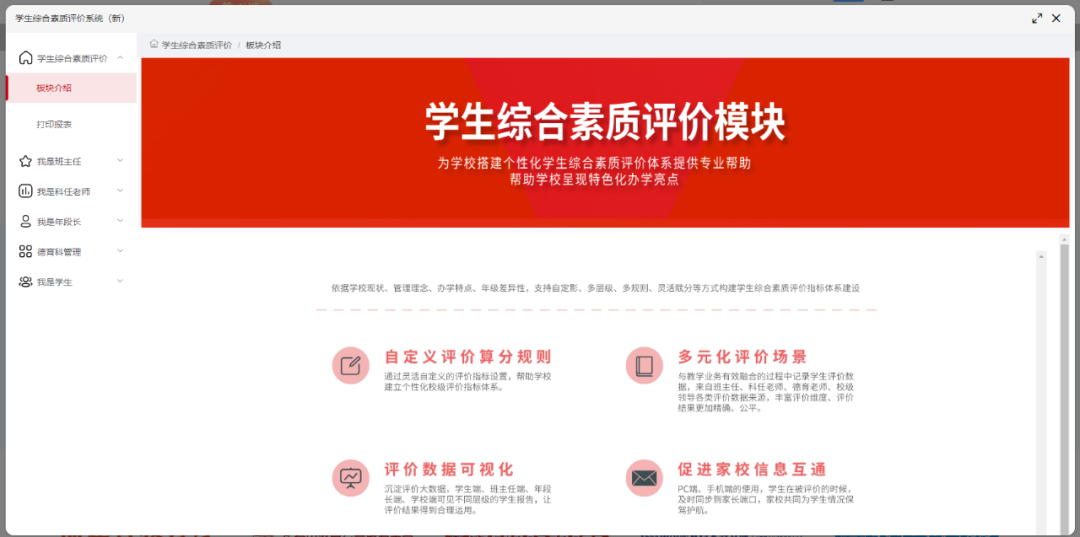Click the star icon for 我是班主任
The image size is (1080, 537).
(x=25, y=160)
